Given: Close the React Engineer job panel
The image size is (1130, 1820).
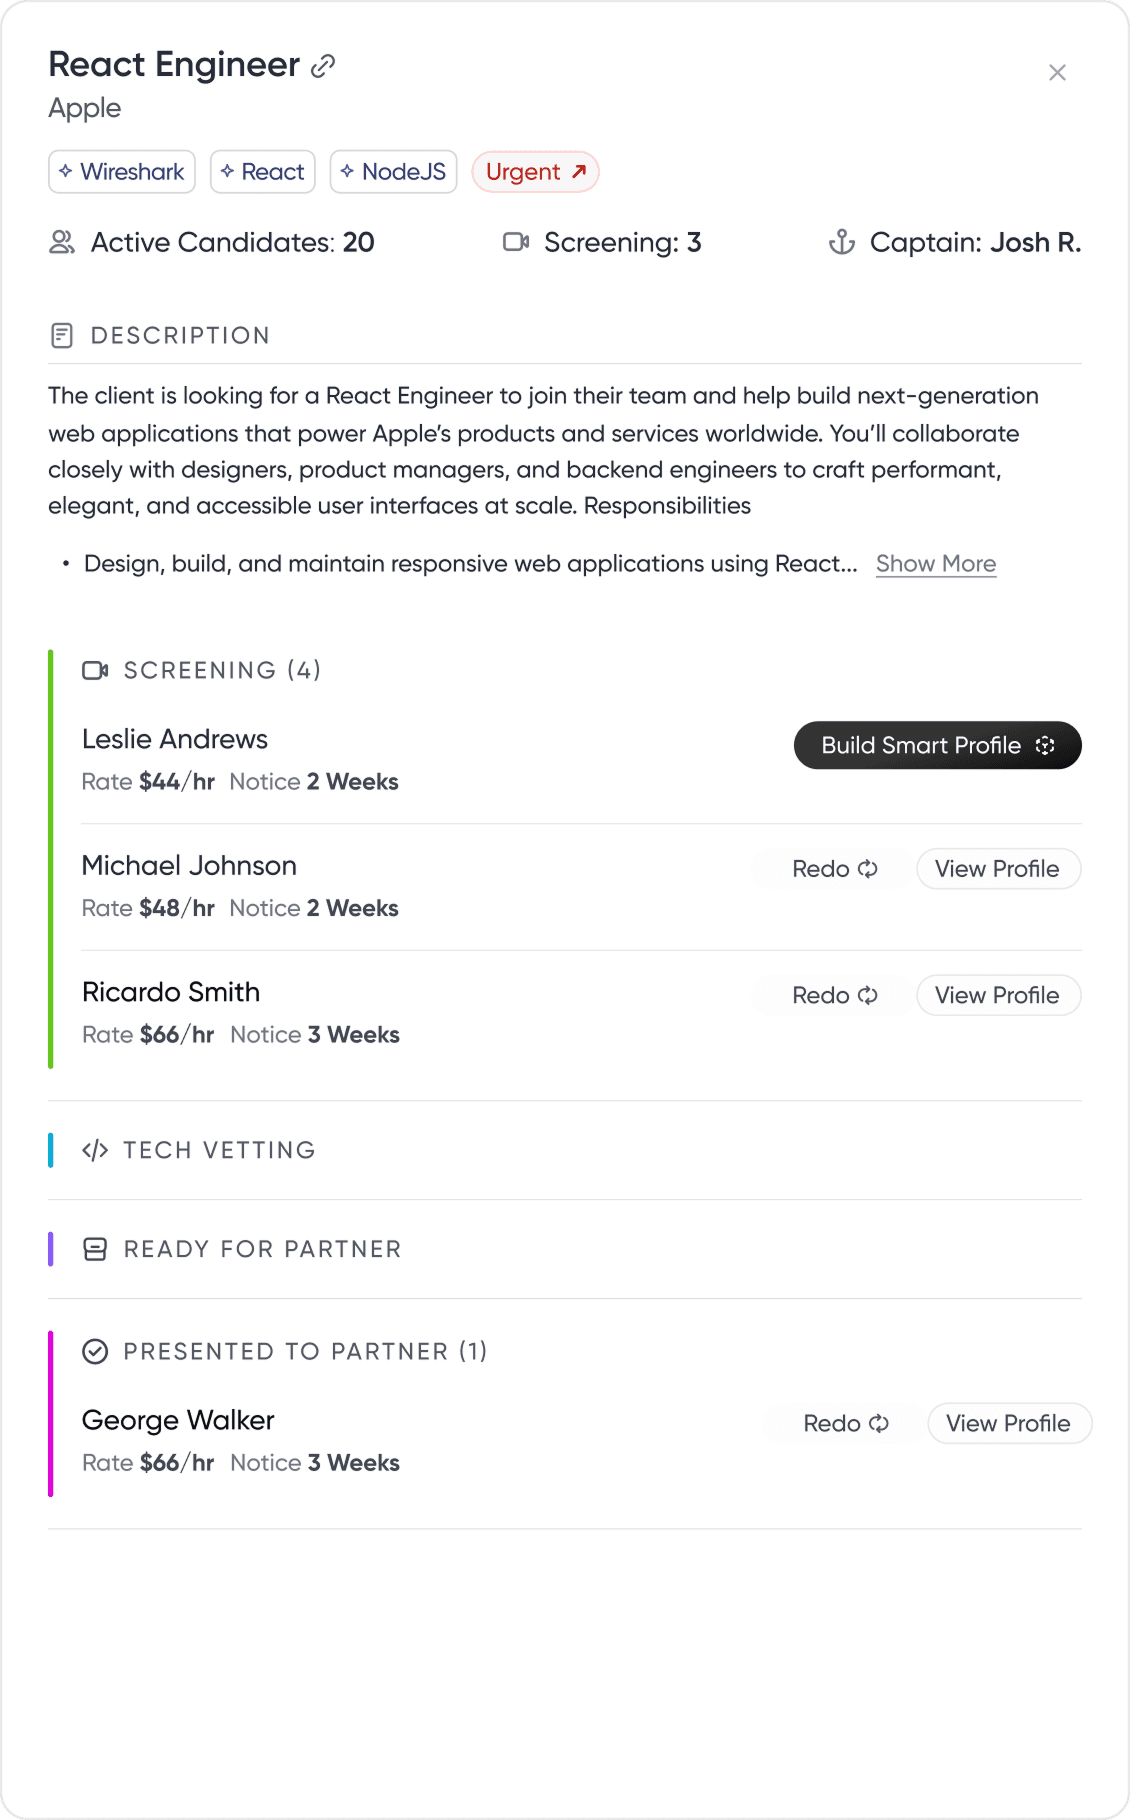Looking at the screenshot, I should pyautogui.click(x=1057, y=73).
